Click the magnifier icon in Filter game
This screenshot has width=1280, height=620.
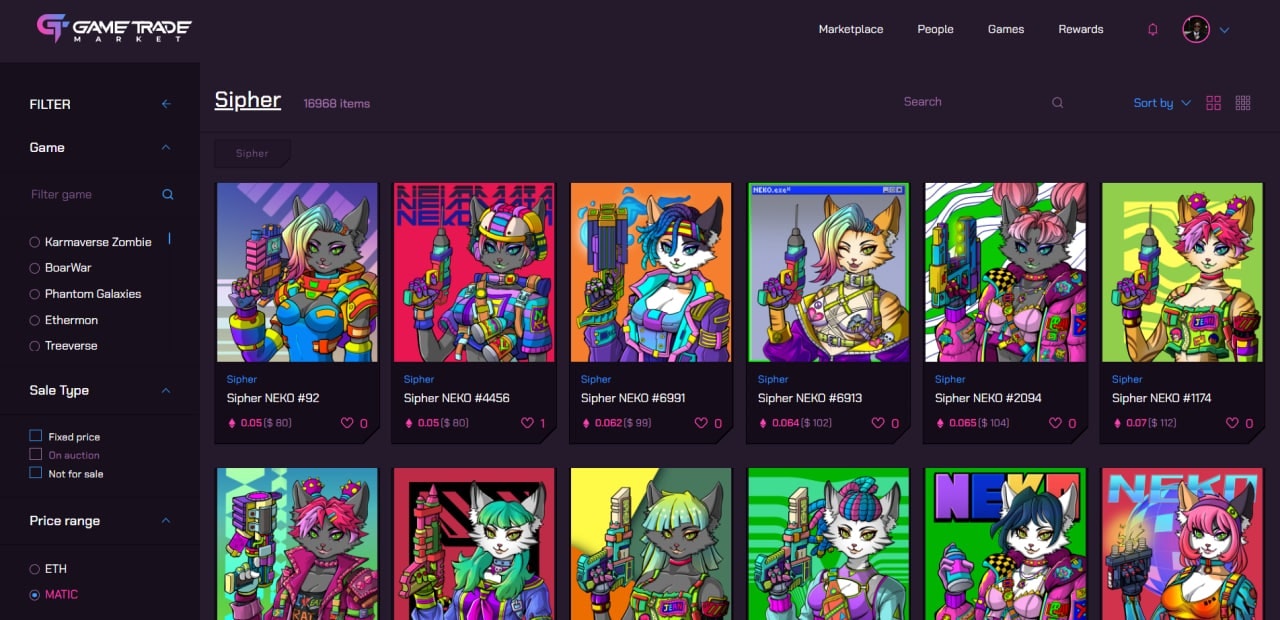(x=168, y=195)
